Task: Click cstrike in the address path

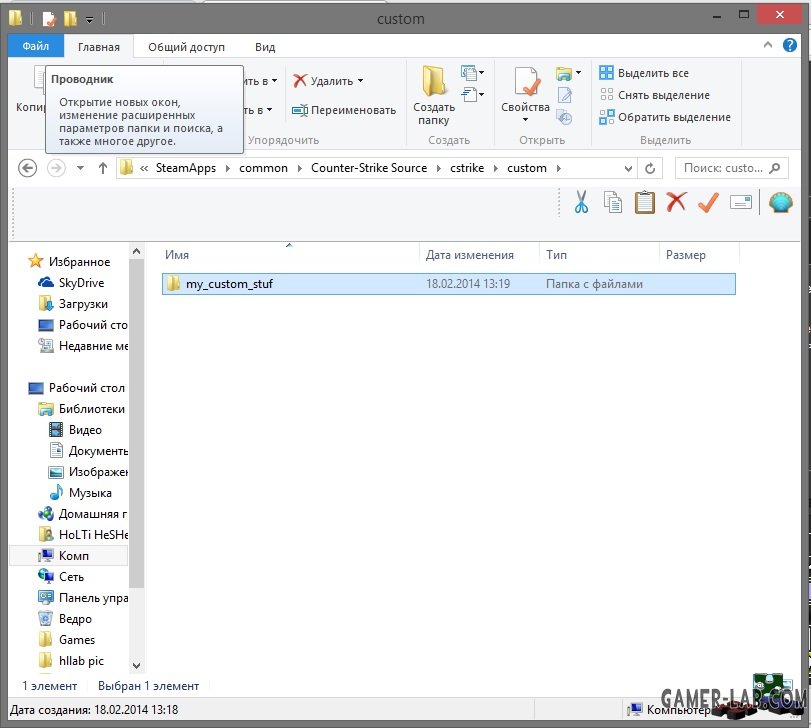Action: tap(467, 168)
